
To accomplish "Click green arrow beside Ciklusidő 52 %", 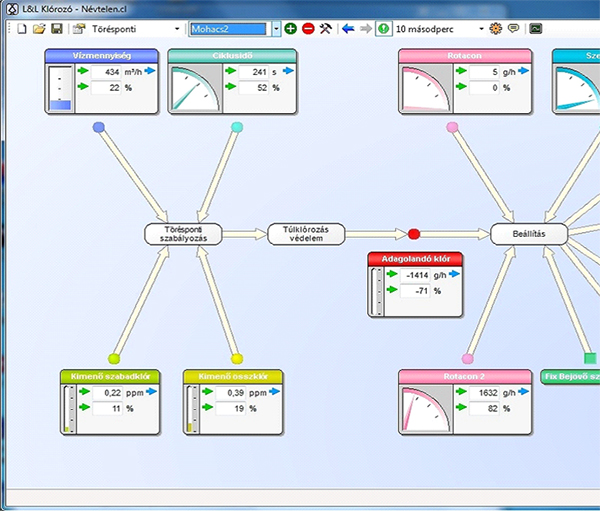I will pos(230,87).
